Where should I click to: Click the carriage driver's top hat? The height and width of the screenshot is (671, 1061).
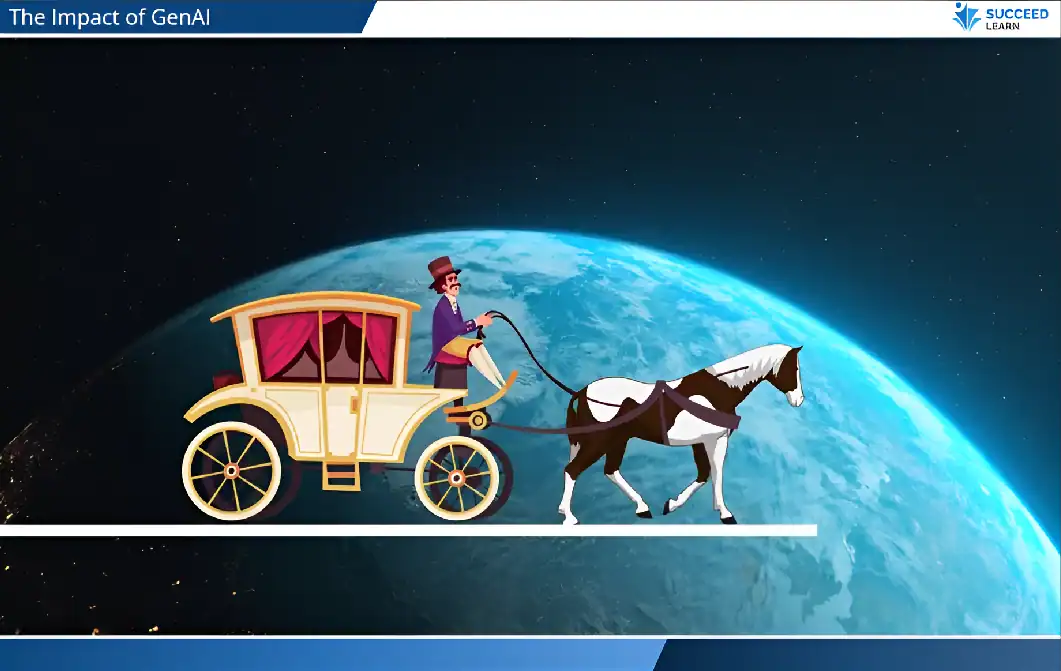(441, 270)
